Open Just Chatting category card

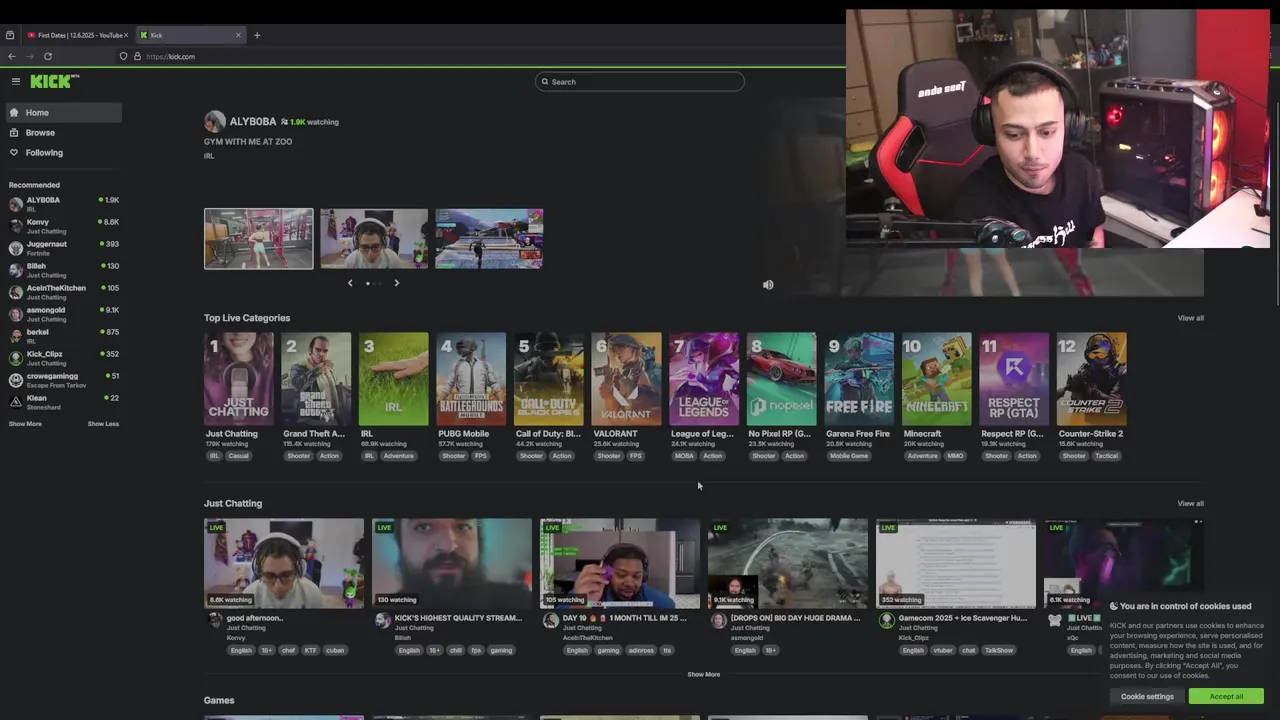coord(239,379)
